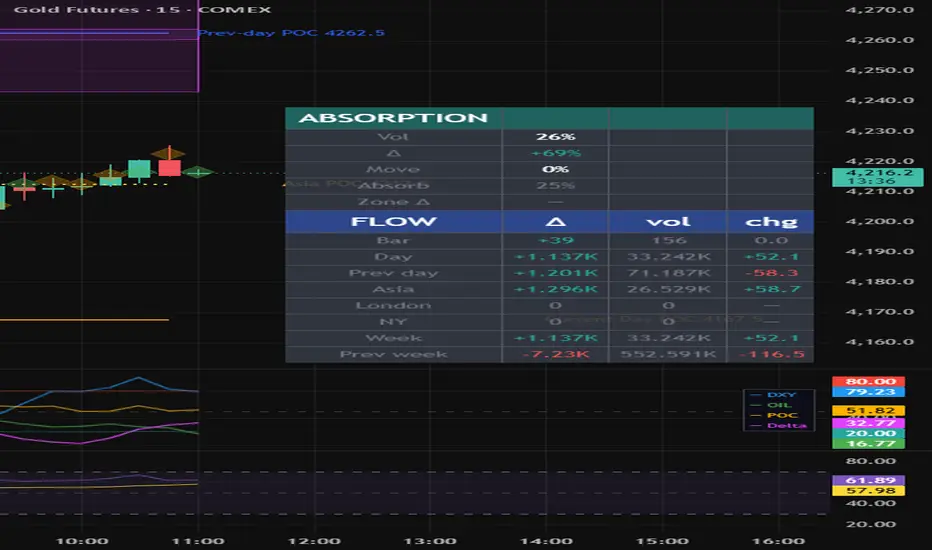Click the Prev week volume 552.591K
Image resolution: width=932 pixels, height=550 pixels.
coord(668,354)
